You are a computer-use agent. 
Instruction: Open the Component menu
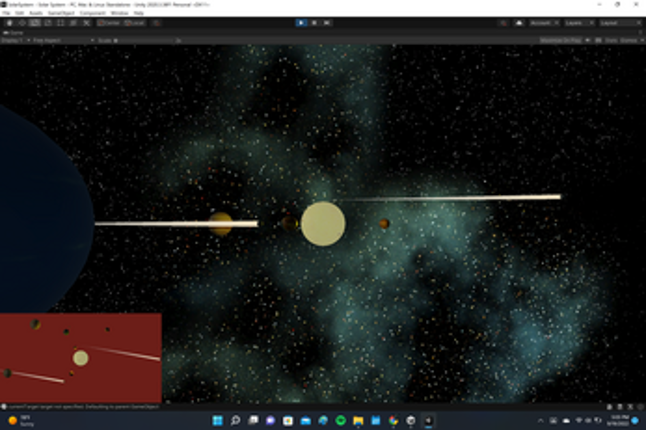[x=93, y=13]
